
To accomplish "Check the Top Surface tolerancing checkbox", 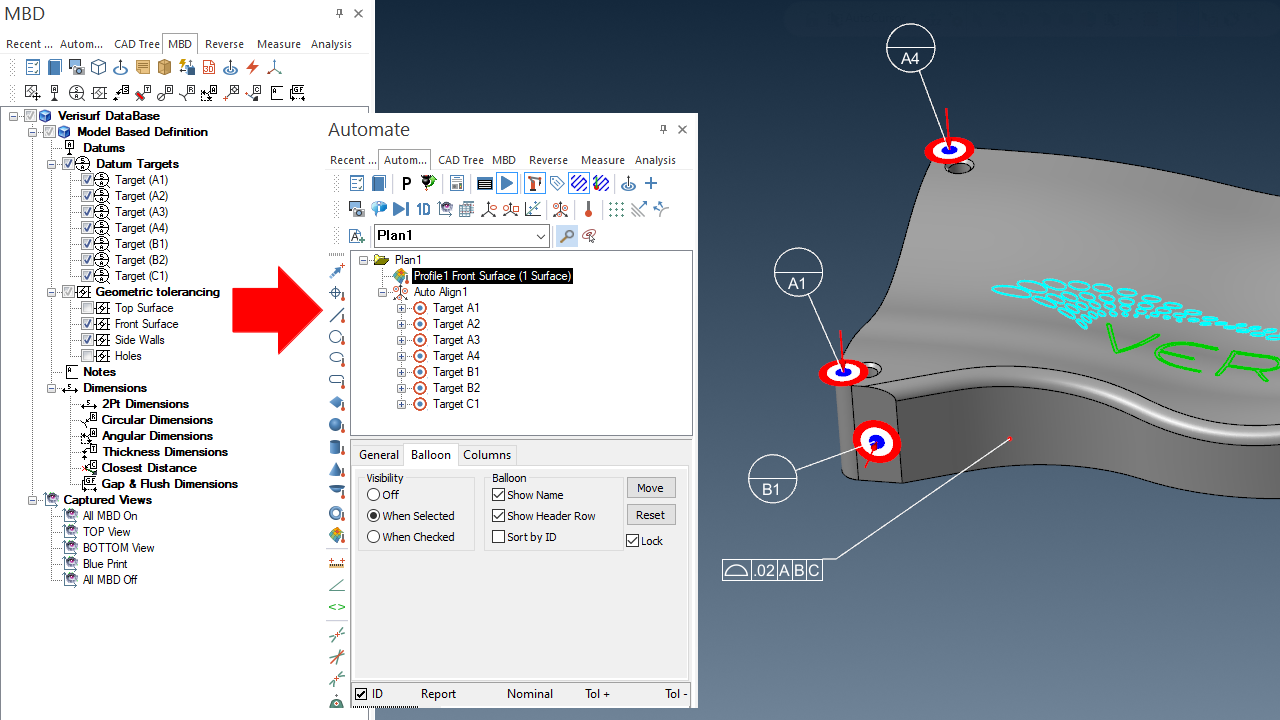I will click(x=88, y=308).
